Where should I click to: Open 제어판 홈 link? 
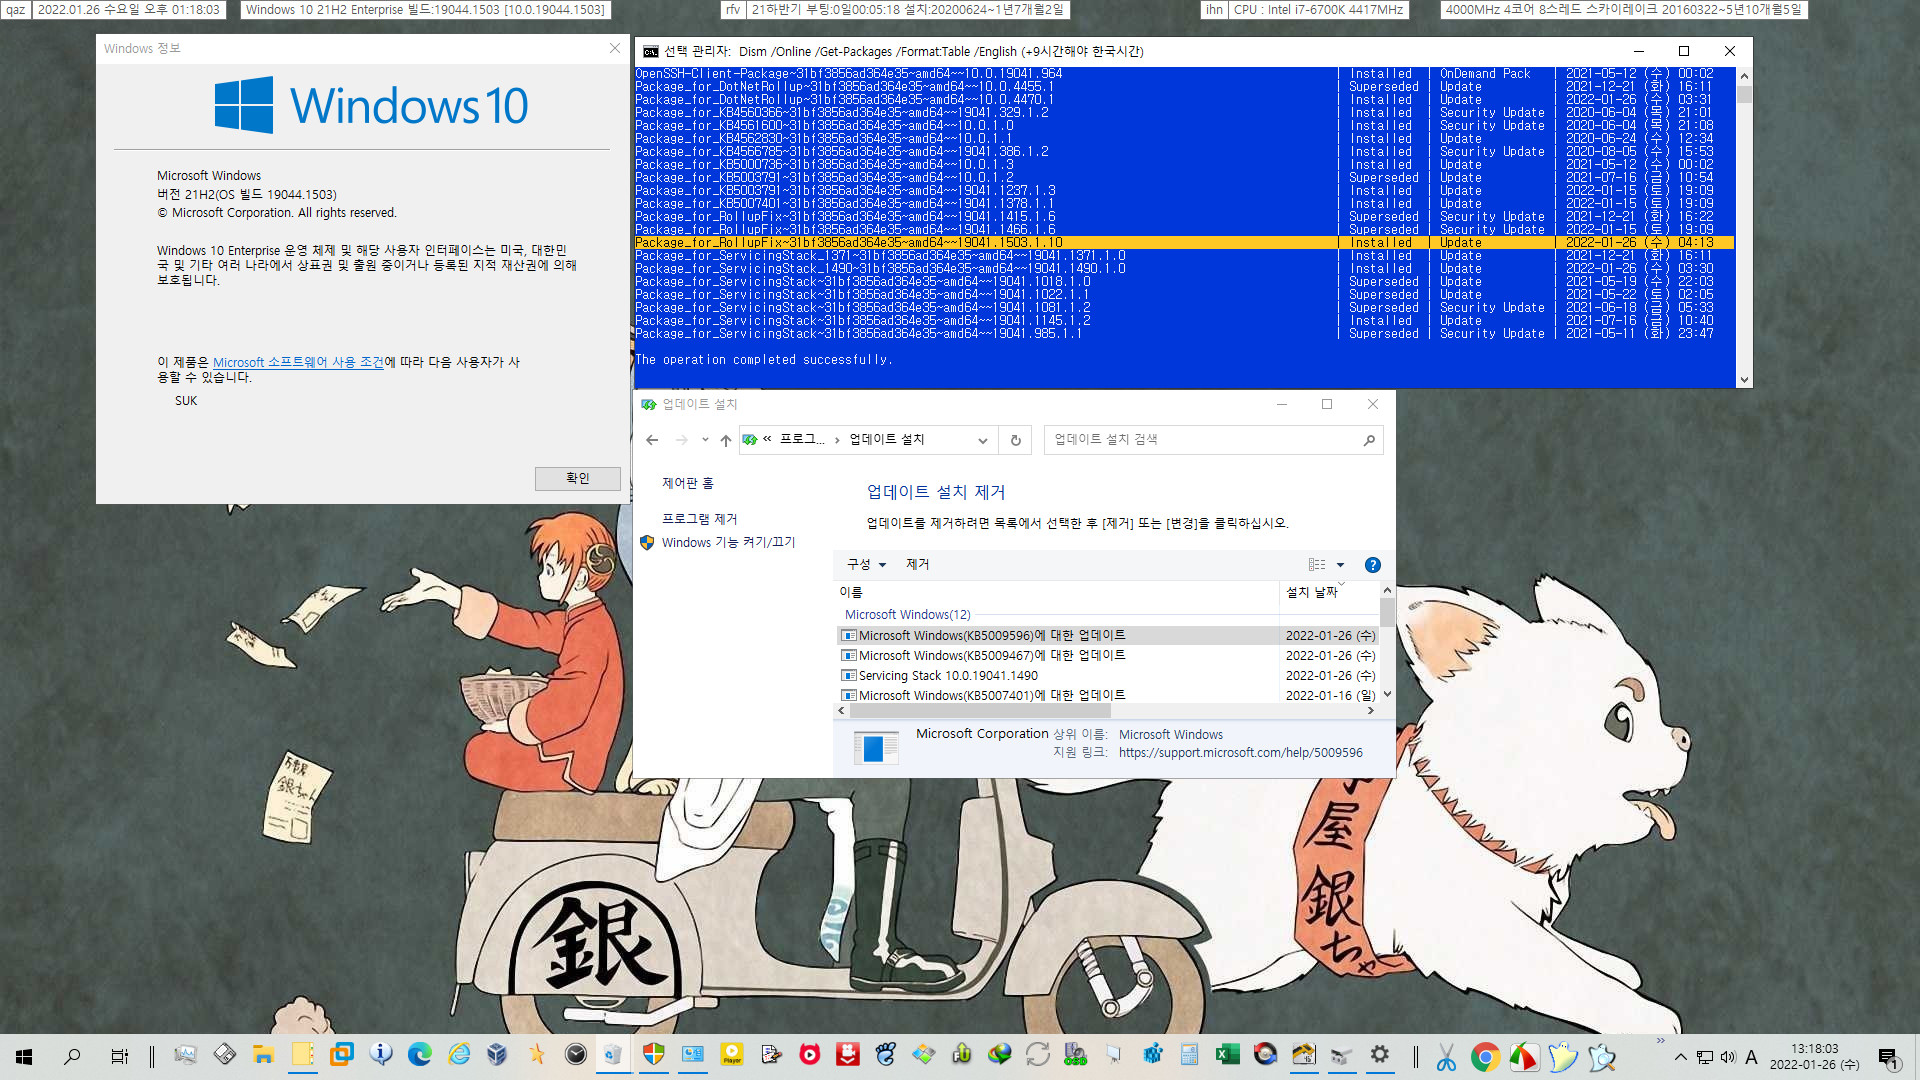click(x=688, y=483)
